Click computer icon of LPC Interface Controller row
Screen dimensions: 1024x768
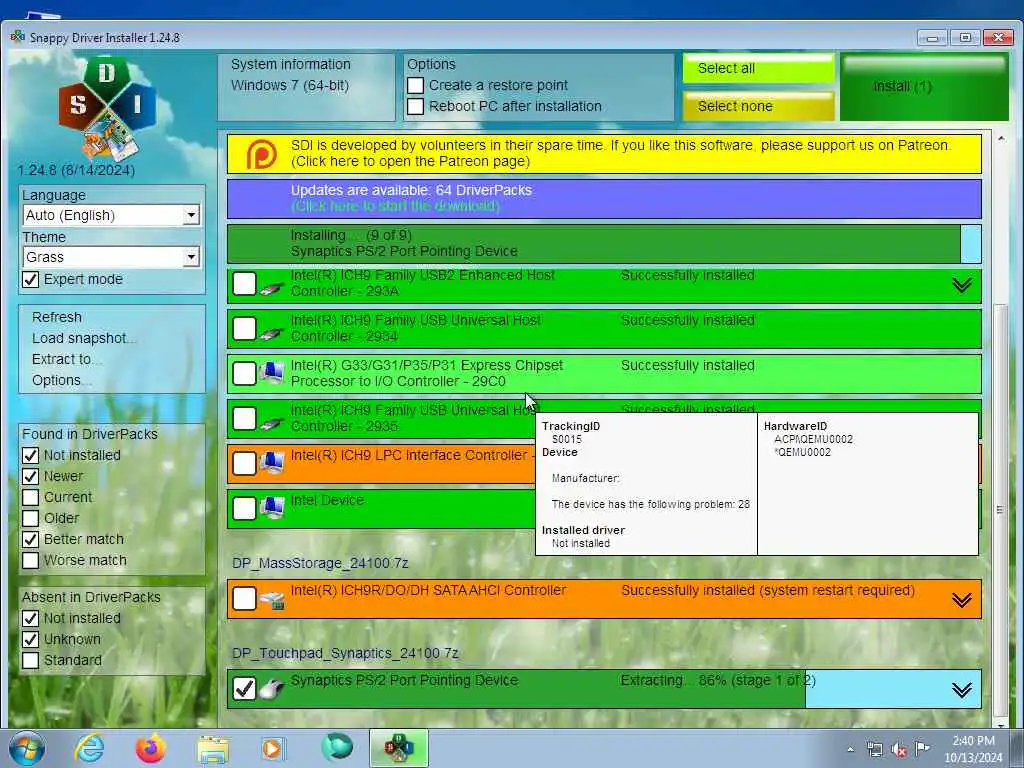(x=272, y=463)
